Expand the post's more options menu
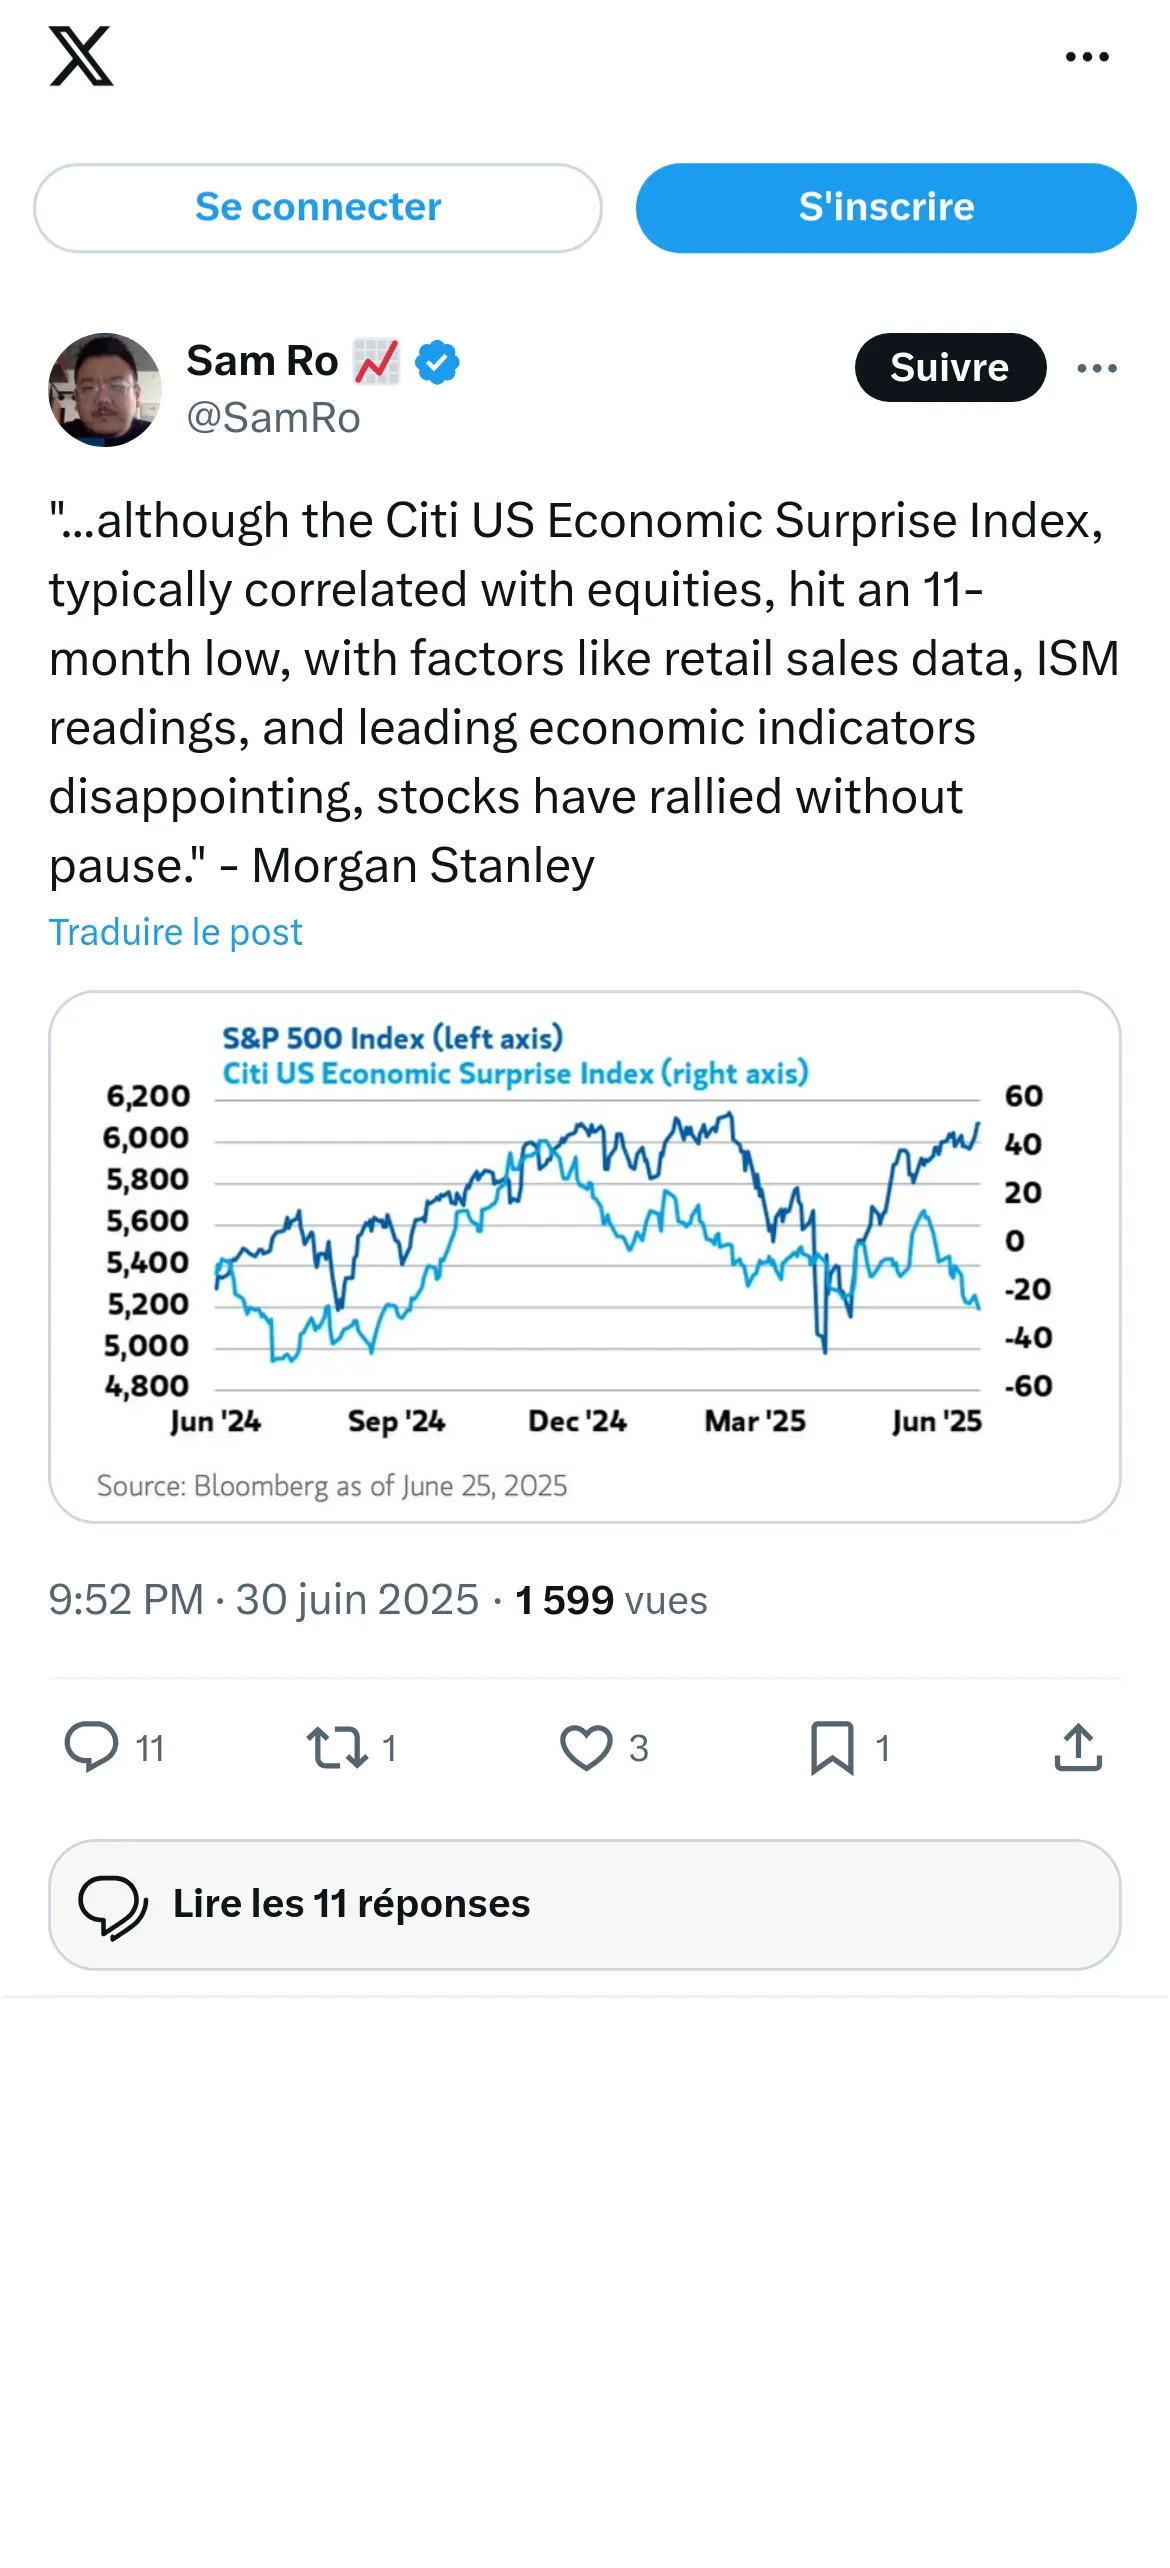The image size is (1170, 2568). (x=1096, y=368)
